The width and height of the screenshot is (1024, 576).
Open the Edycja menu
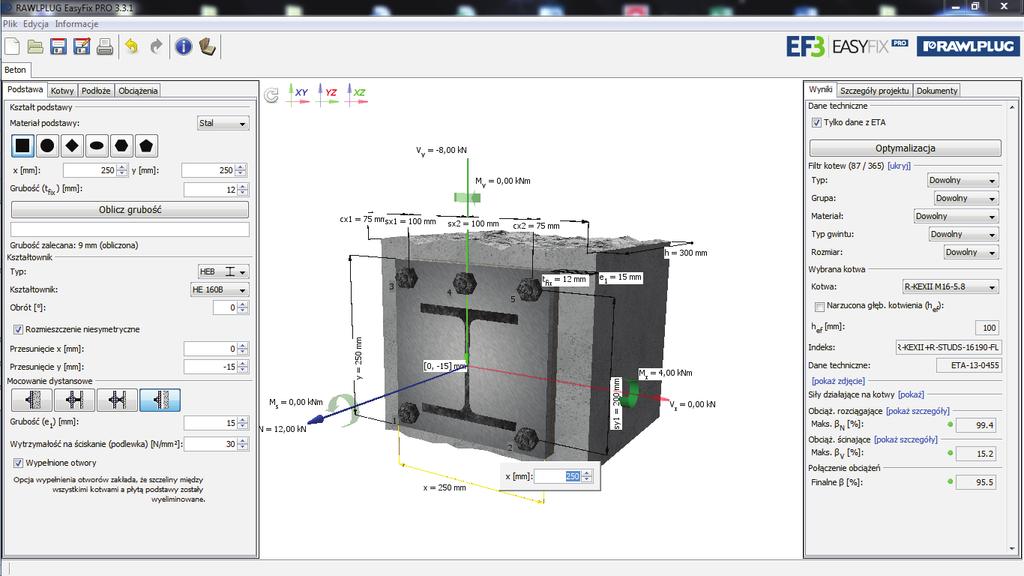(36, 24)
